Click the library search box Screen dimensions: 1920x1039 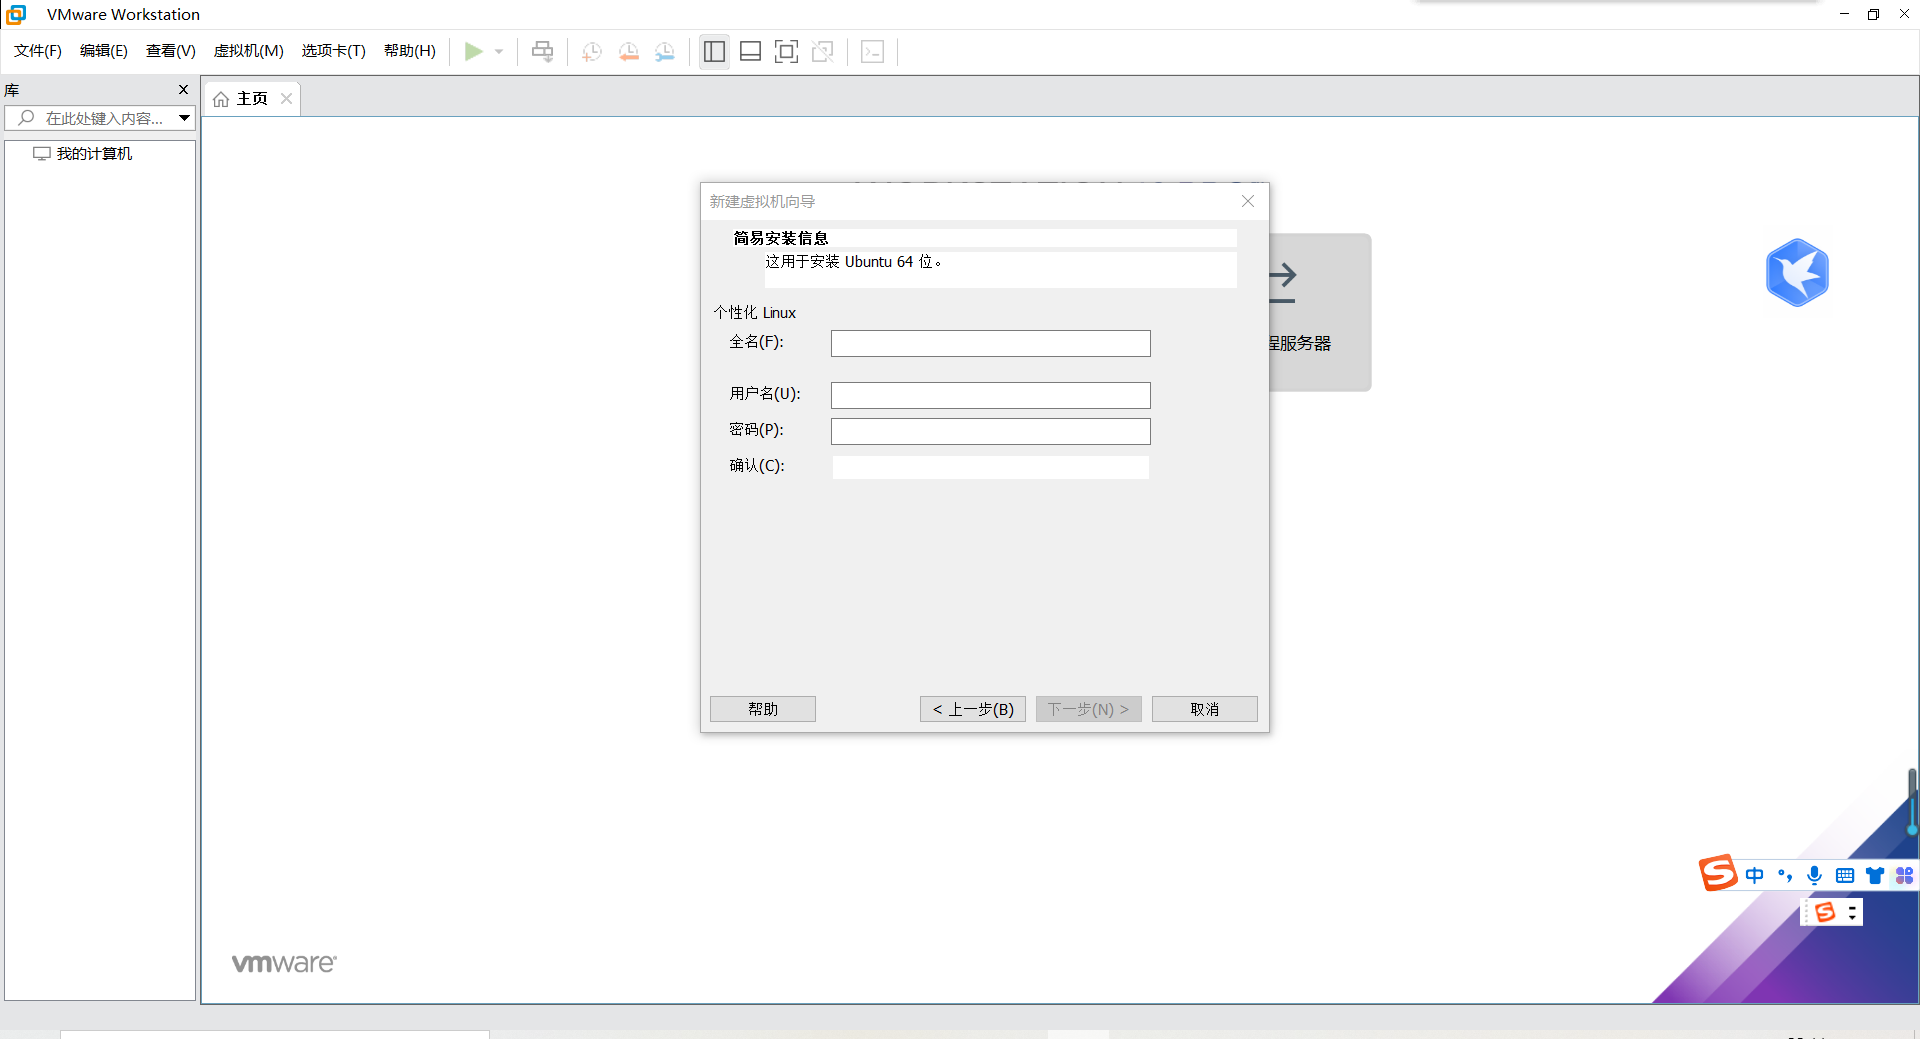102,118
